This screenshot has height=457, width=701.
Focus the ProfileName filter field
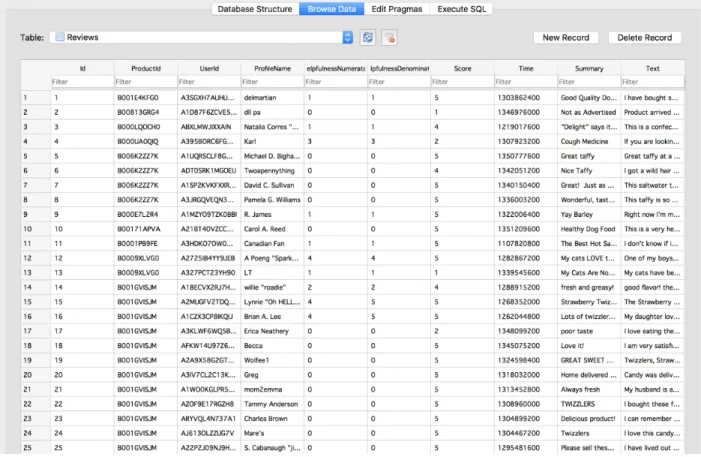pos(272,82)
